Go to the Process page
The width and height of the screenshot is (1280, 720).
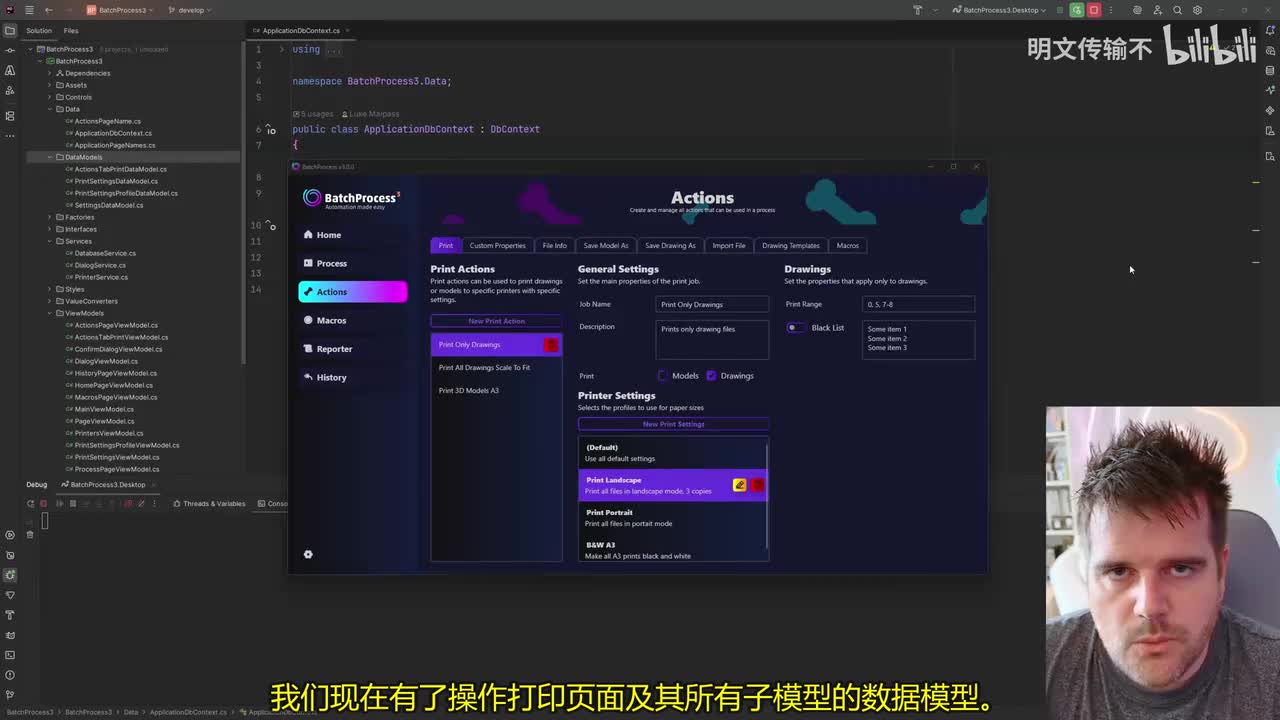[352, 263]
